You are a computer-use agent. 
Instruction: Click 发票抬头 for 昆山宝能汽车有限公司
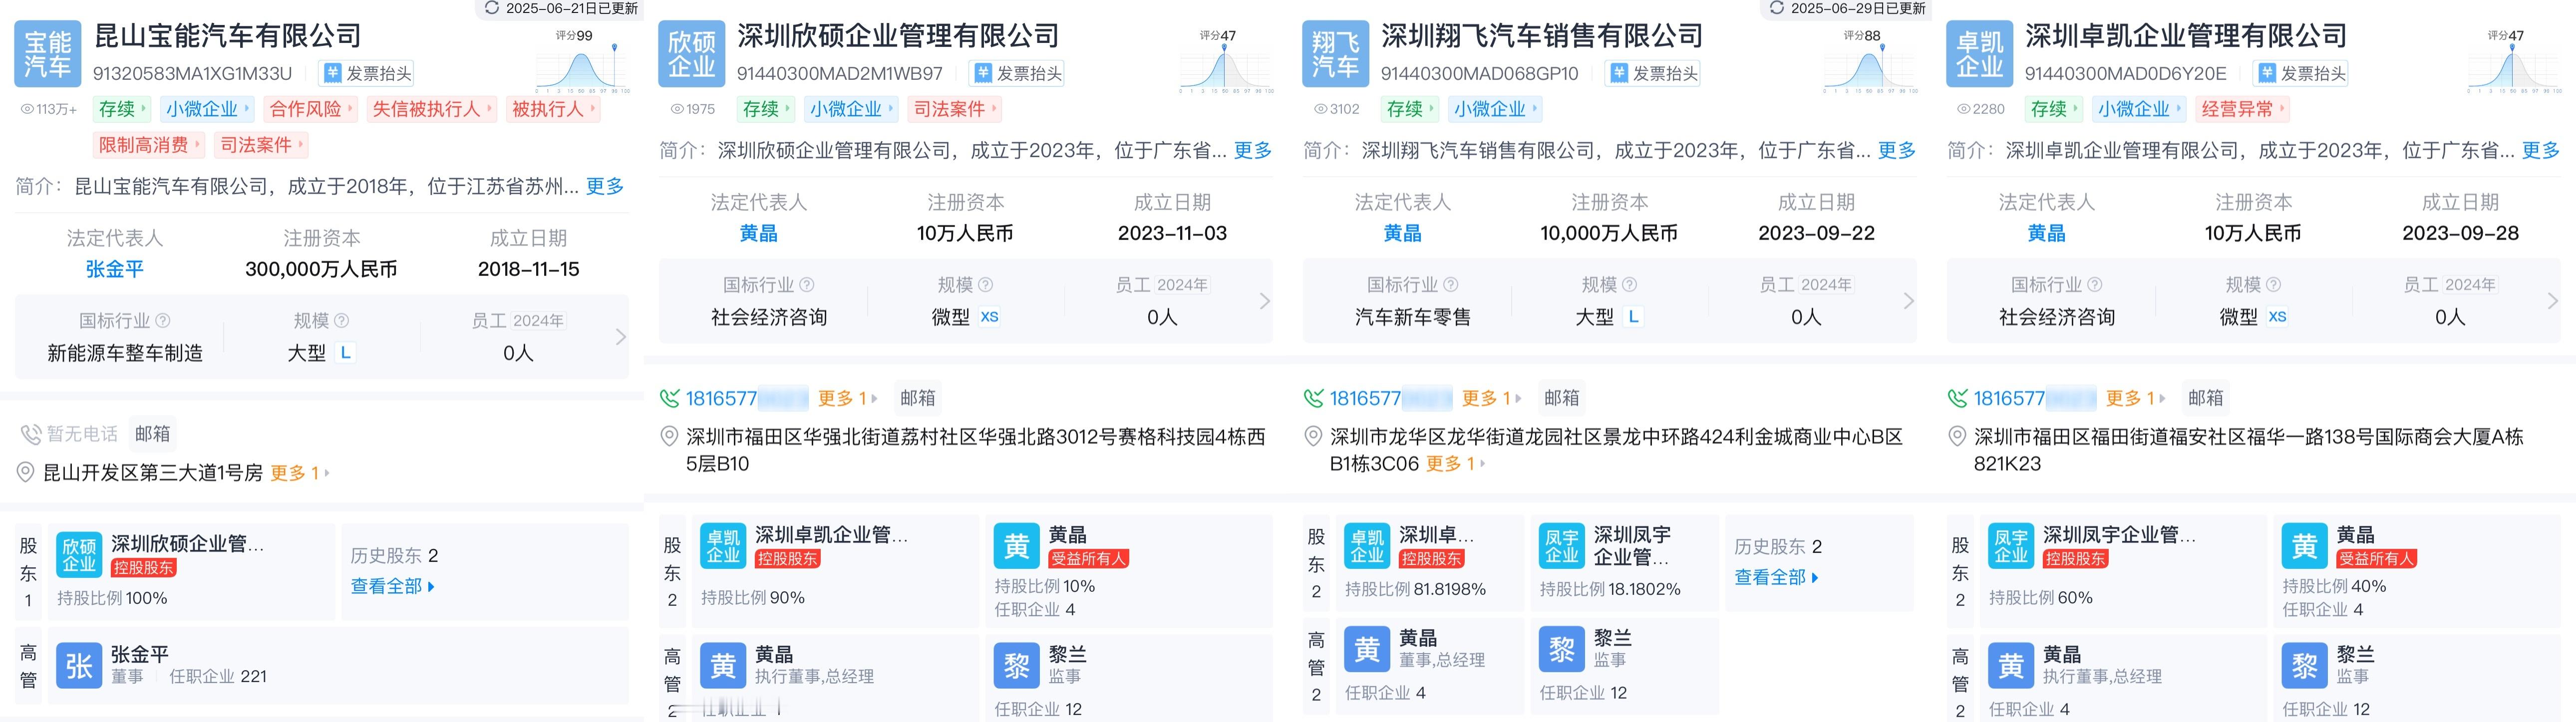(x=366, y=73)
